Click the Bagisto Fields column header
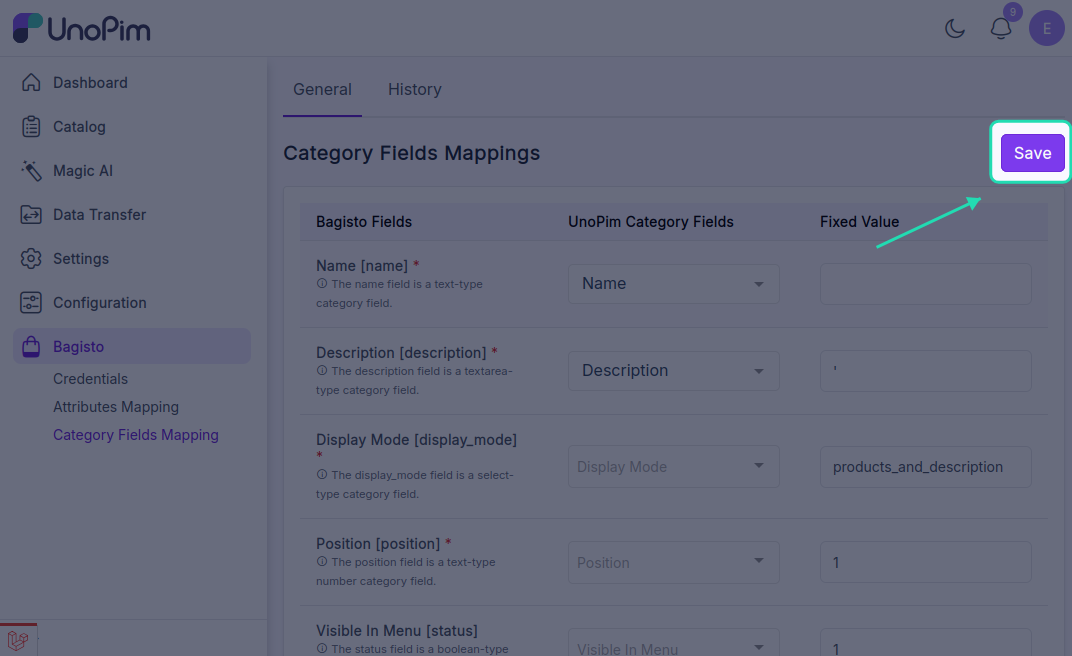 tap(364, 222)
